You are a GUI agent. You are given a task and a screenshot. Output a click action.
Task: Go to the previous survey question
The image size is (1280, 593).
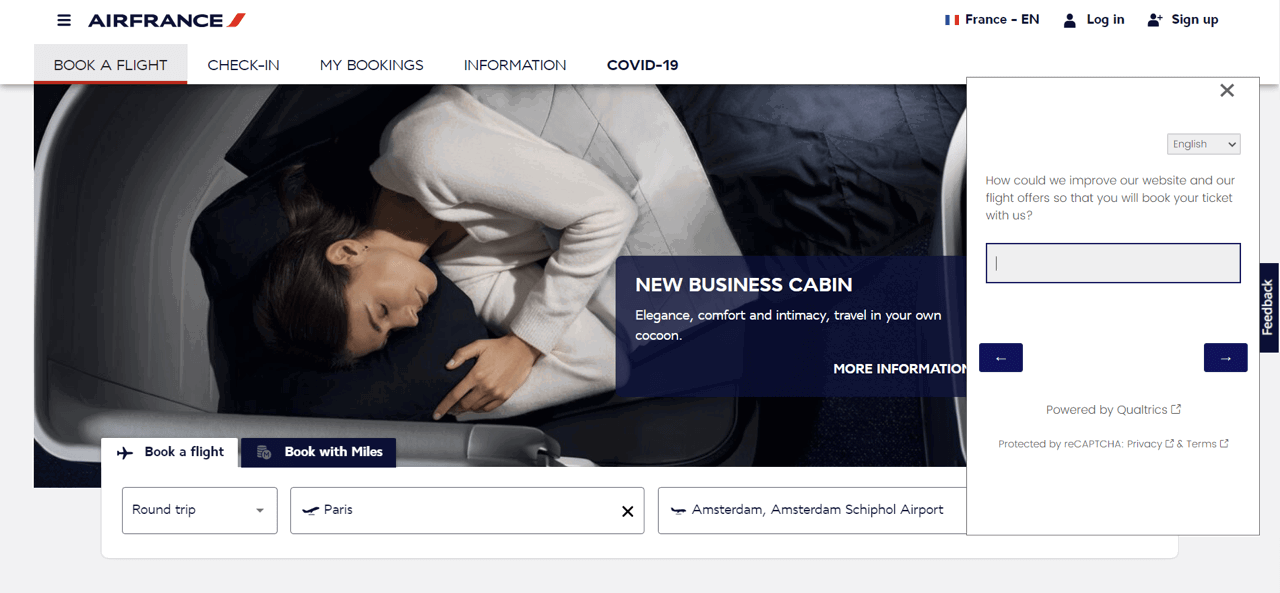pos(1001,358)
